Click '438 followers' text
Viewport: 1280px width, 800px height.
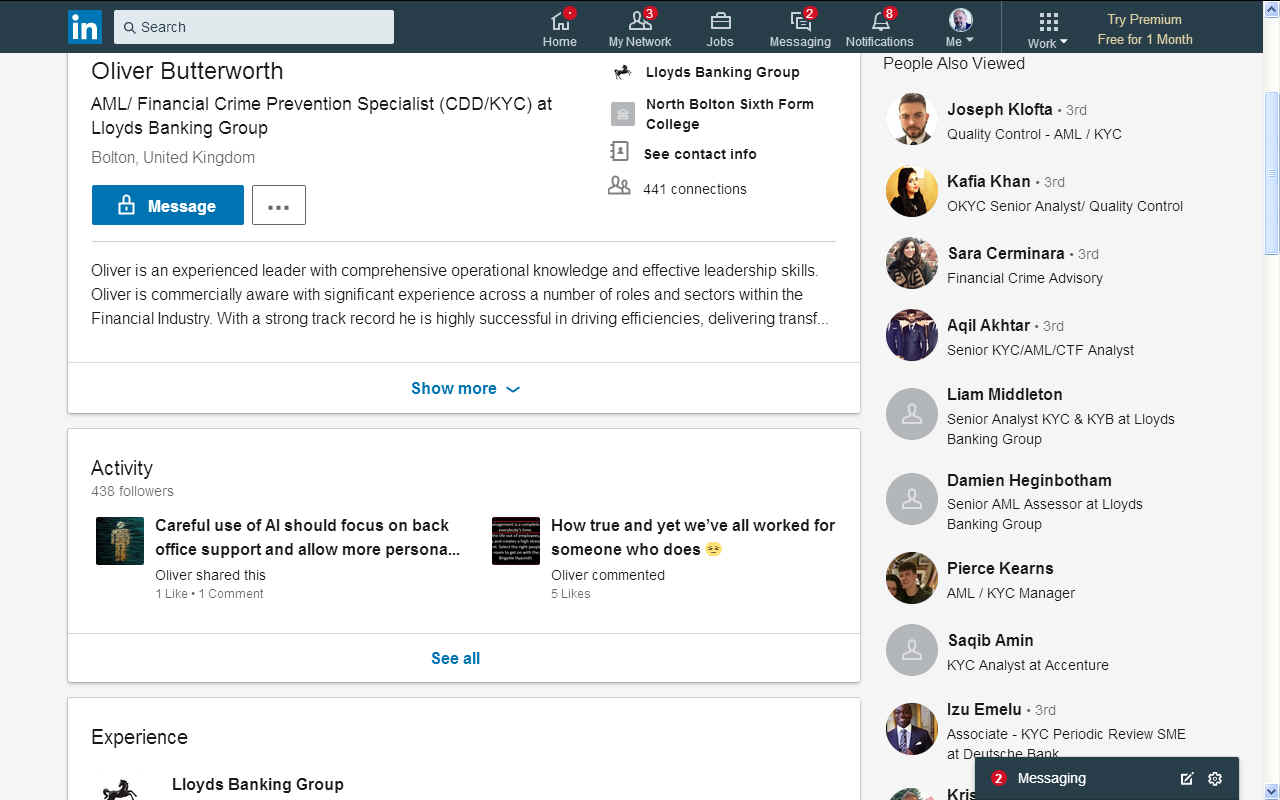(132, 491)
